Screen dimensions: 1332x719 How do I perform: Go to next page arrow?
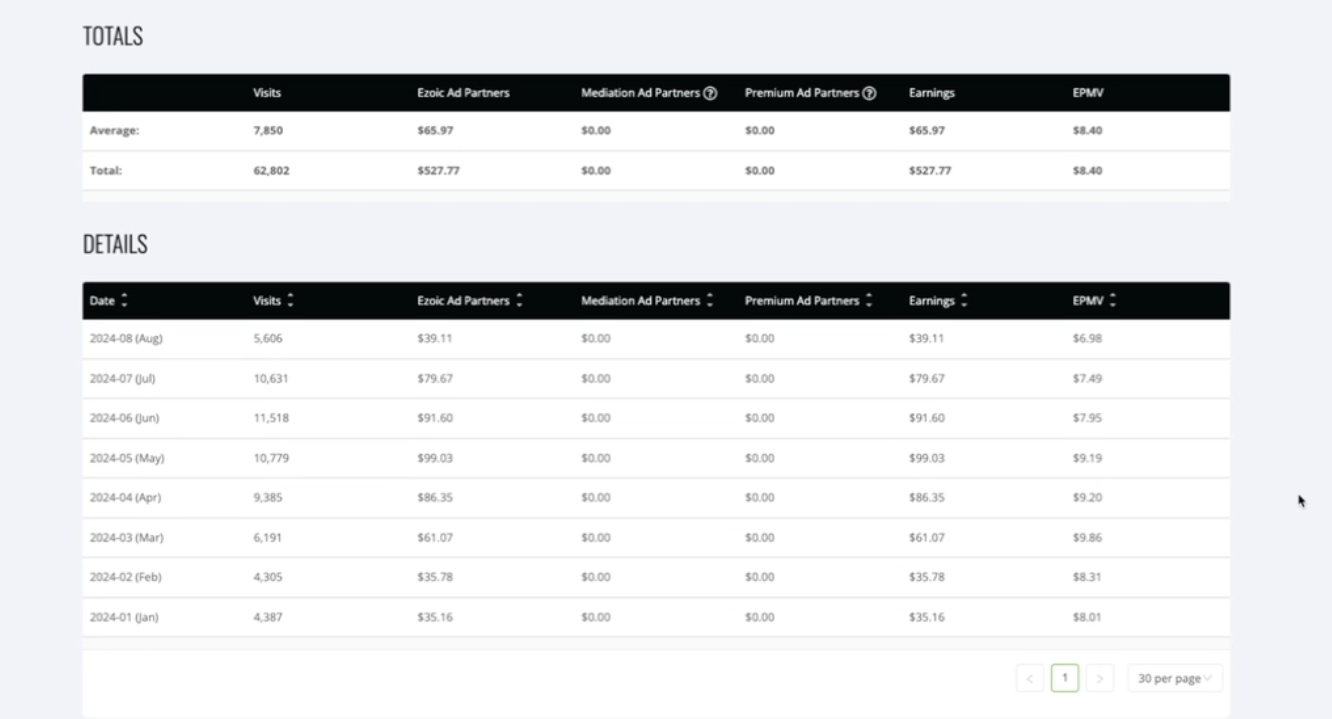tap(1099, 678)
